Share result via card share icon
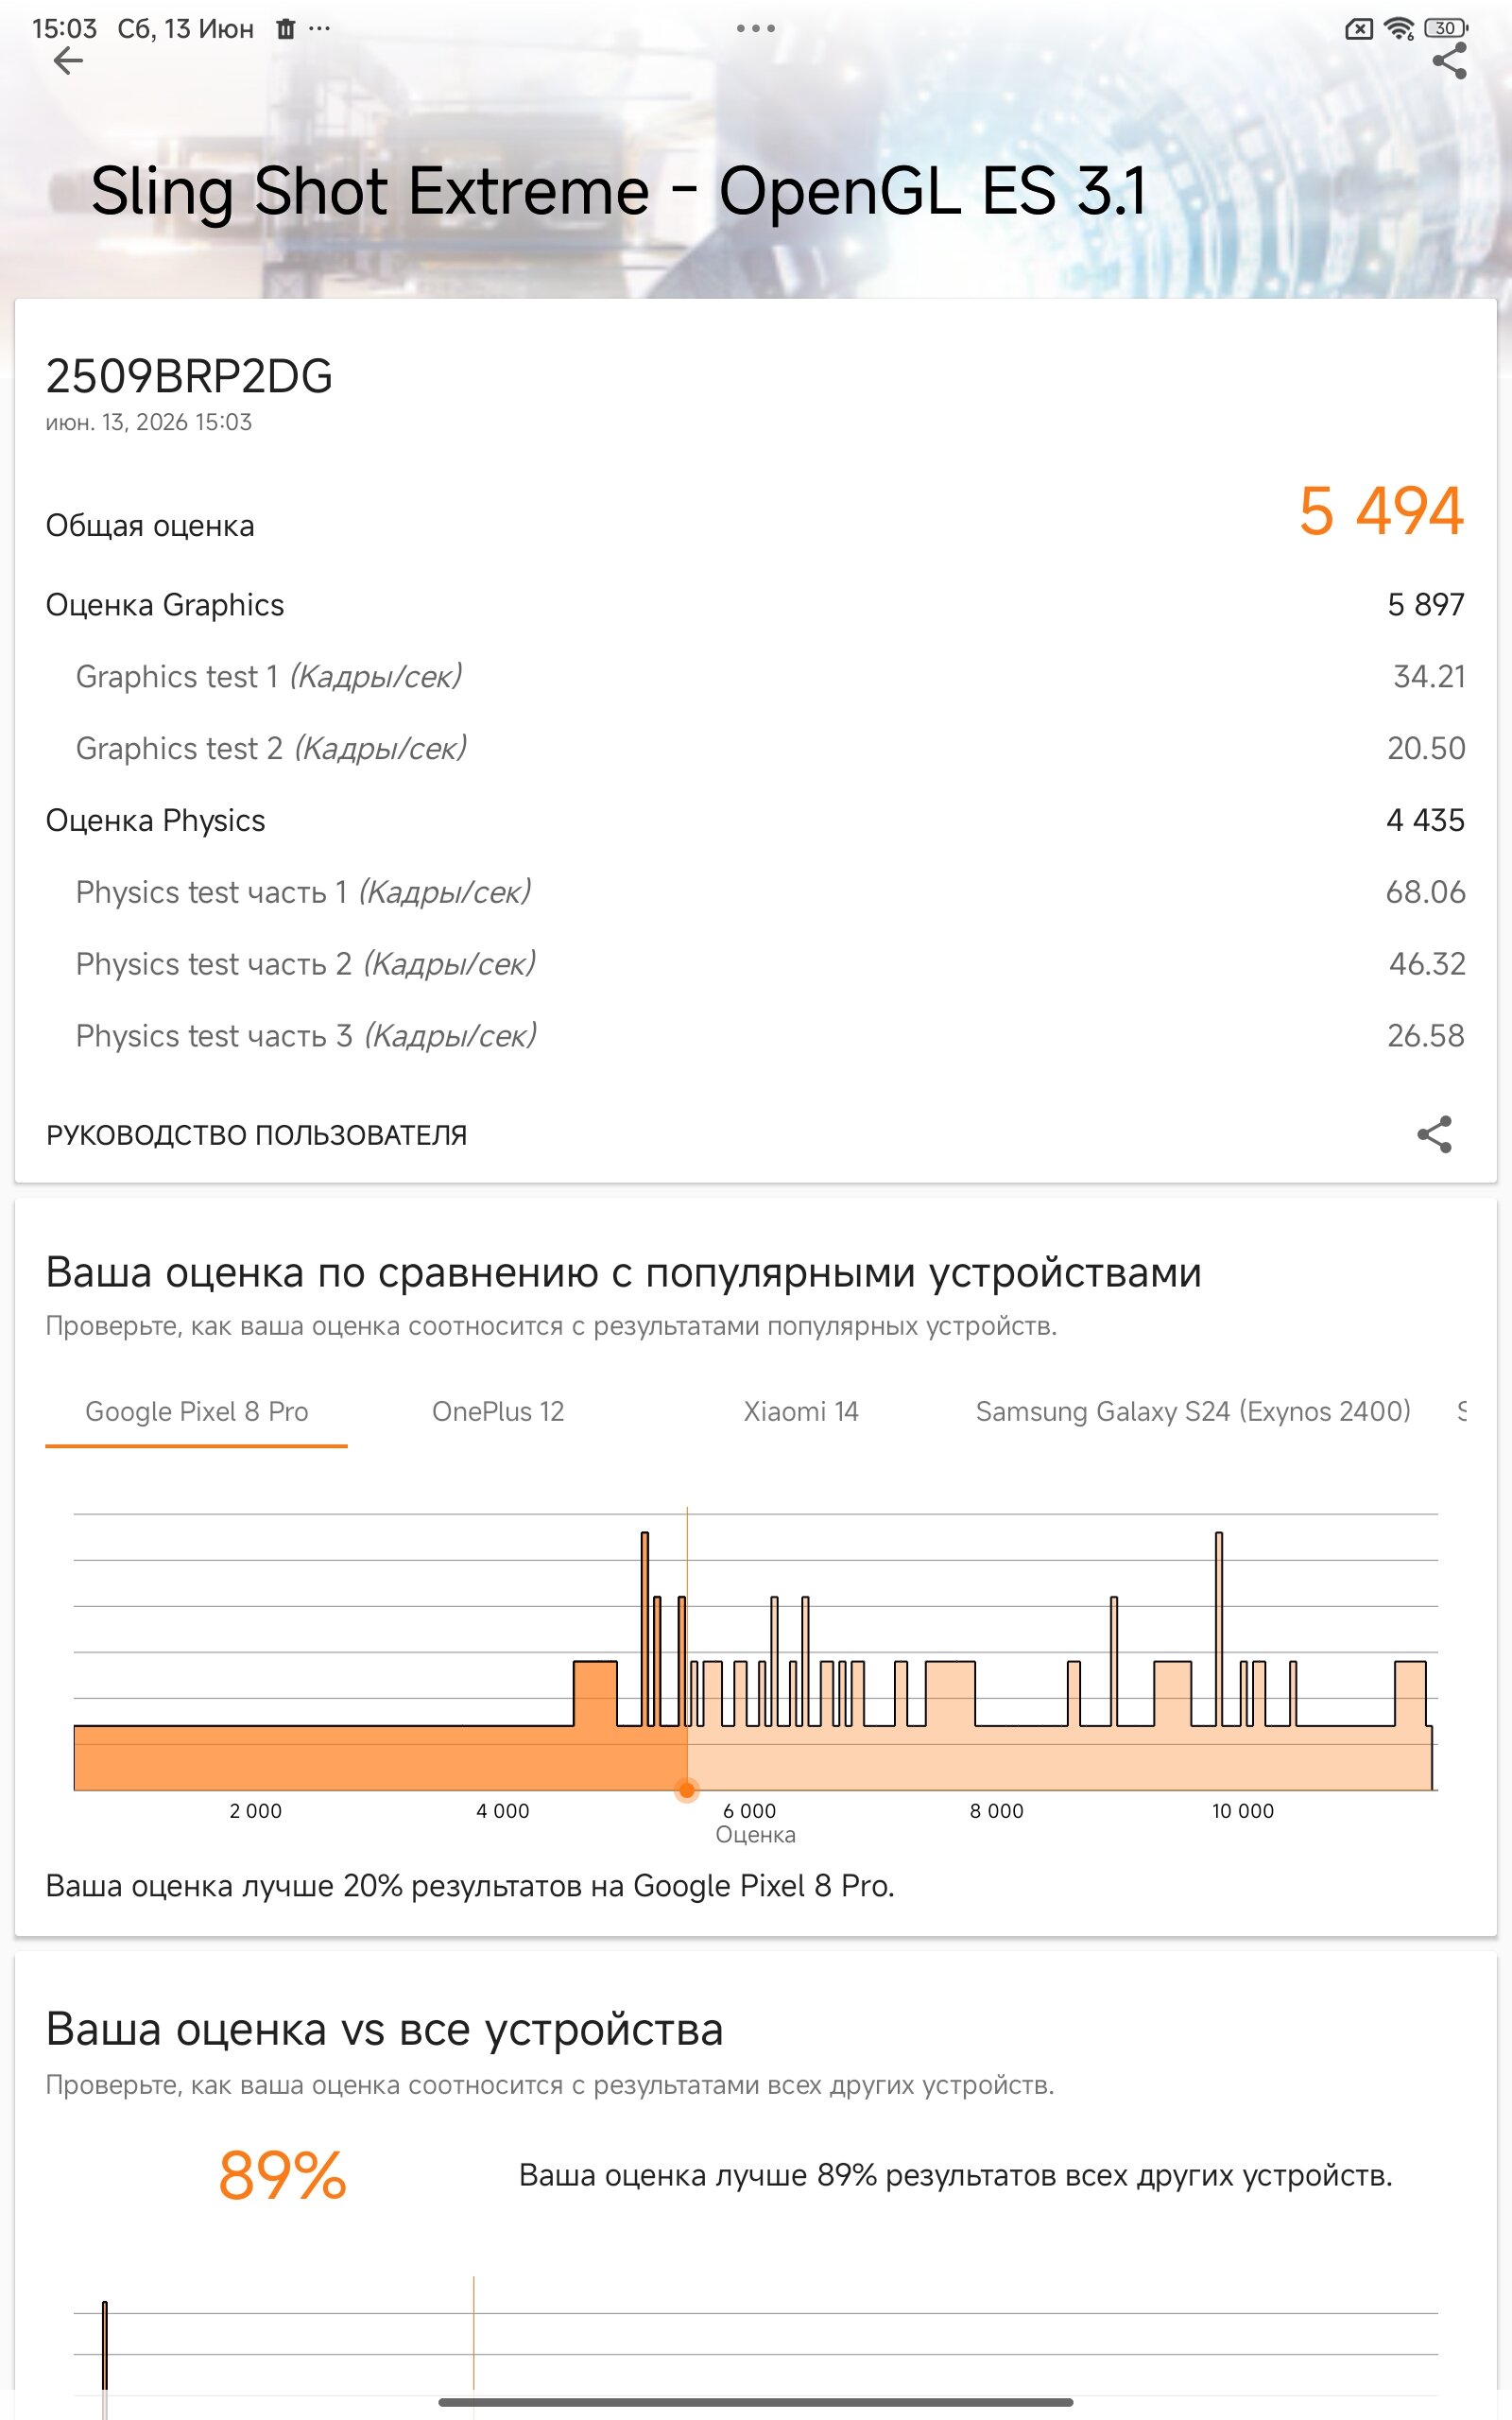 [1434, 1134]
